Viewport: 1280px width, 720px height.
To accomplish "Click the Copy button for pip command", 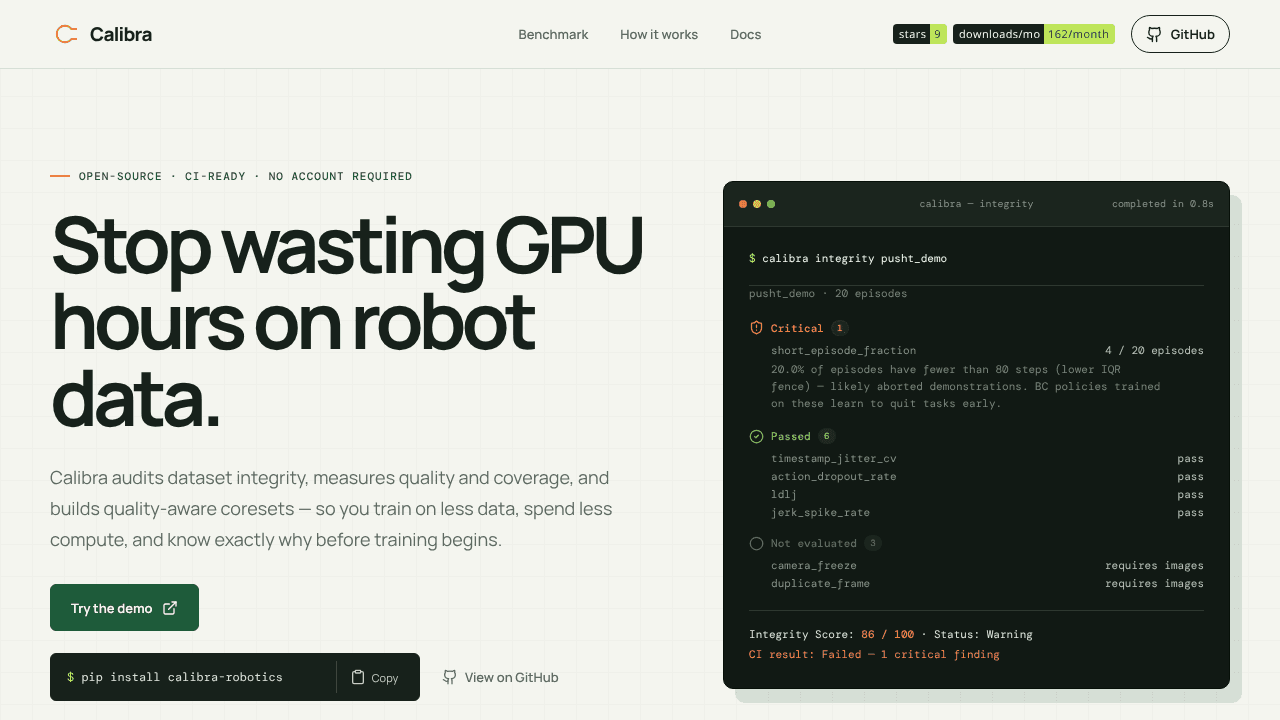I will [375, 677].
